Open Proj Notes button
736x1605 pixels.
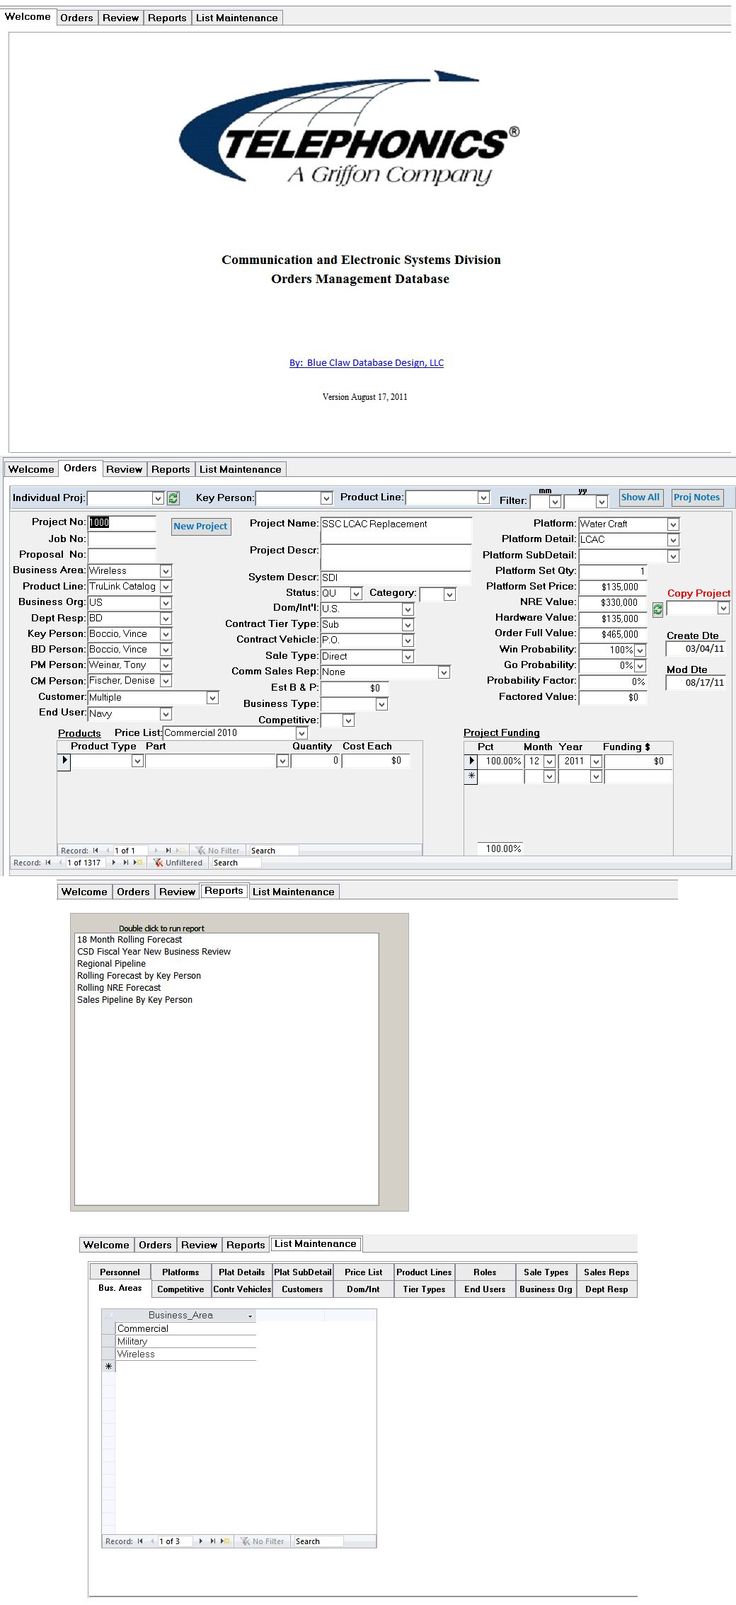pyautogui.click(x=696, y=497)
